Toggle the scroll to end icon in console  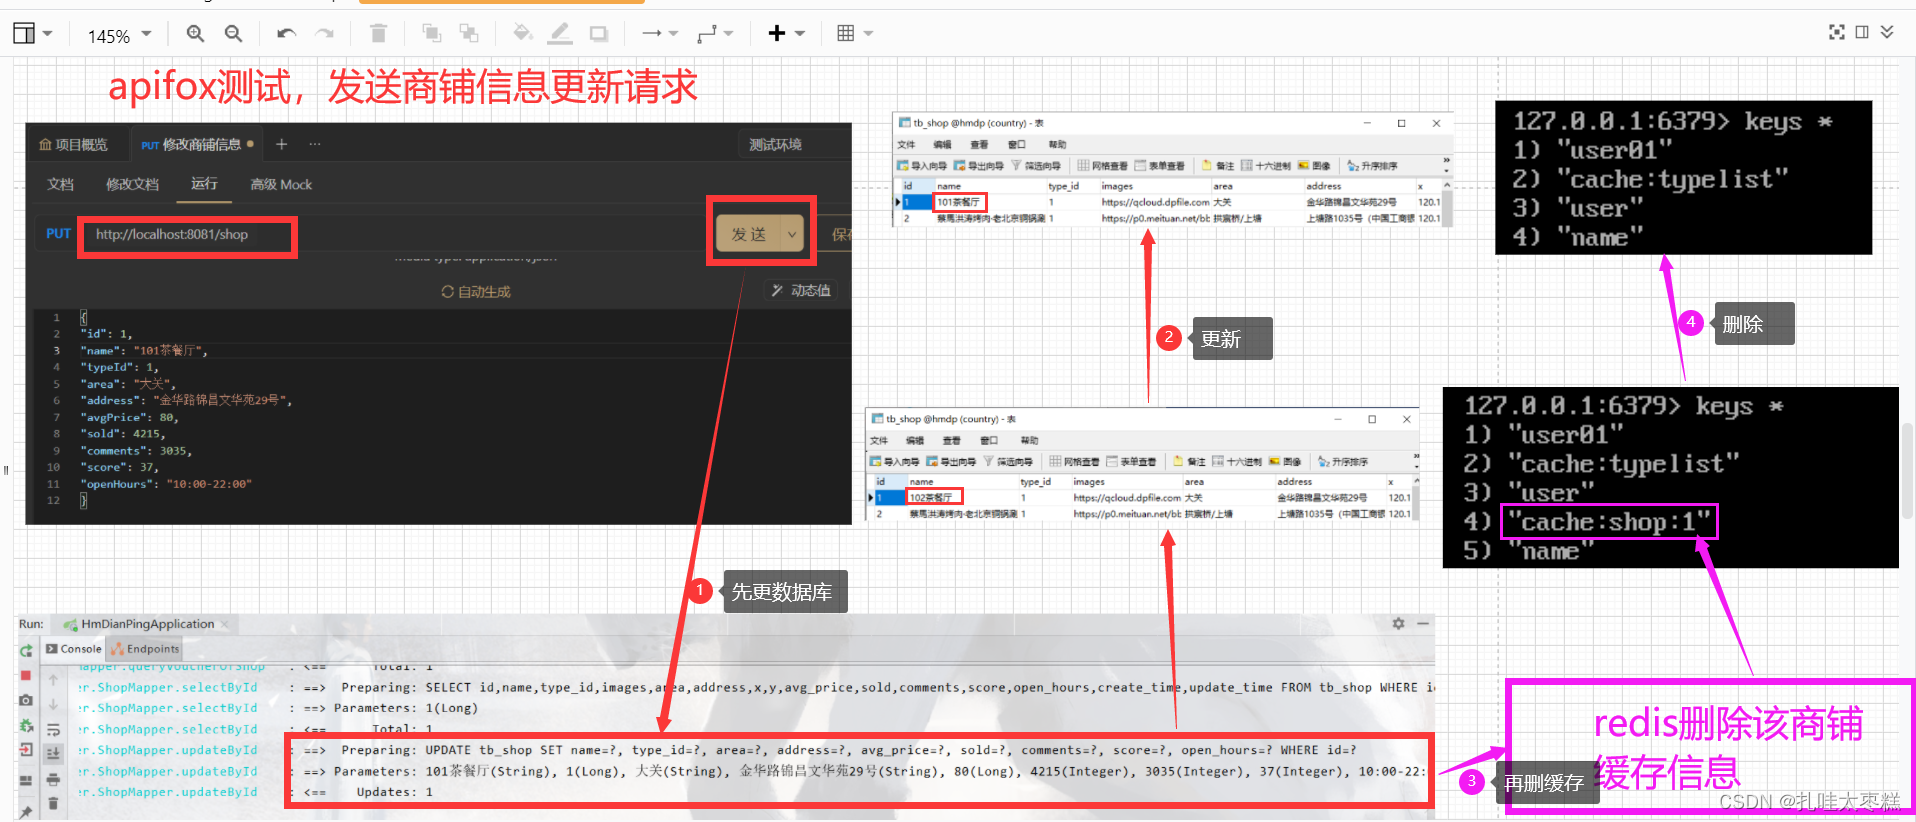[x=54, y=753]
